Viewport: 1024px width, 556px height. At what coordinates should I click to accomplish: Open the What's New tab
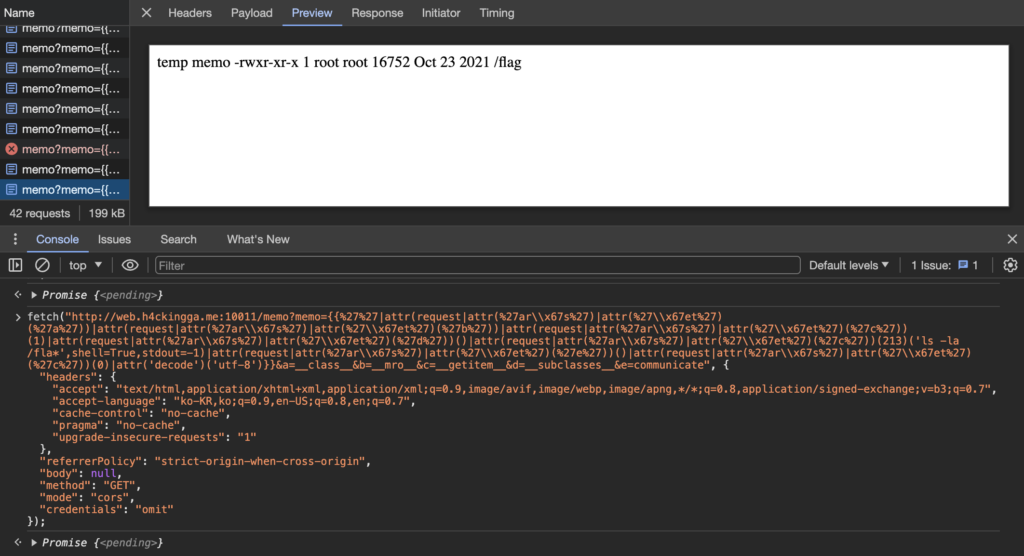point(258,239)
